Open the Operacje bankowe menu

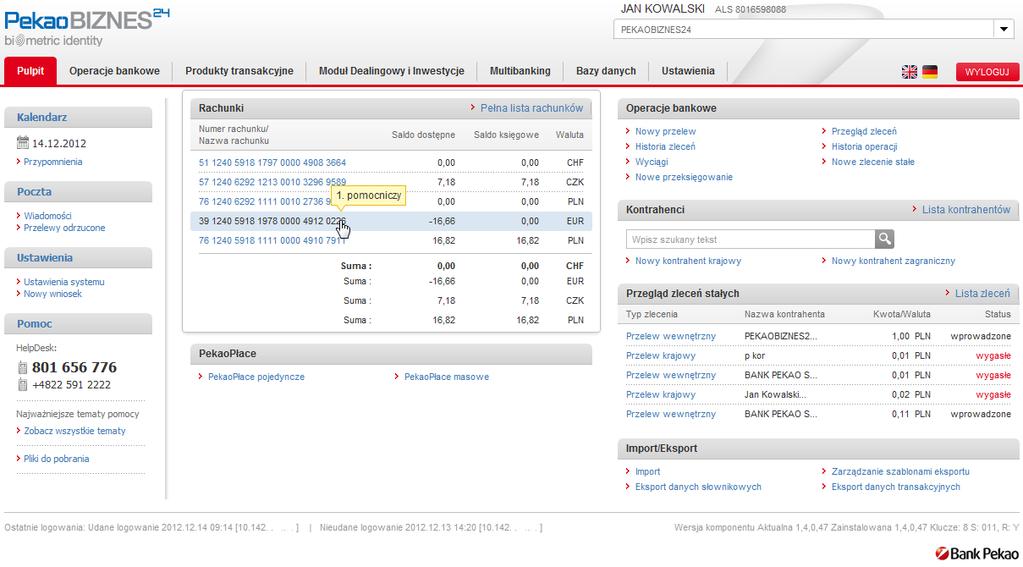tap(114, 71)
